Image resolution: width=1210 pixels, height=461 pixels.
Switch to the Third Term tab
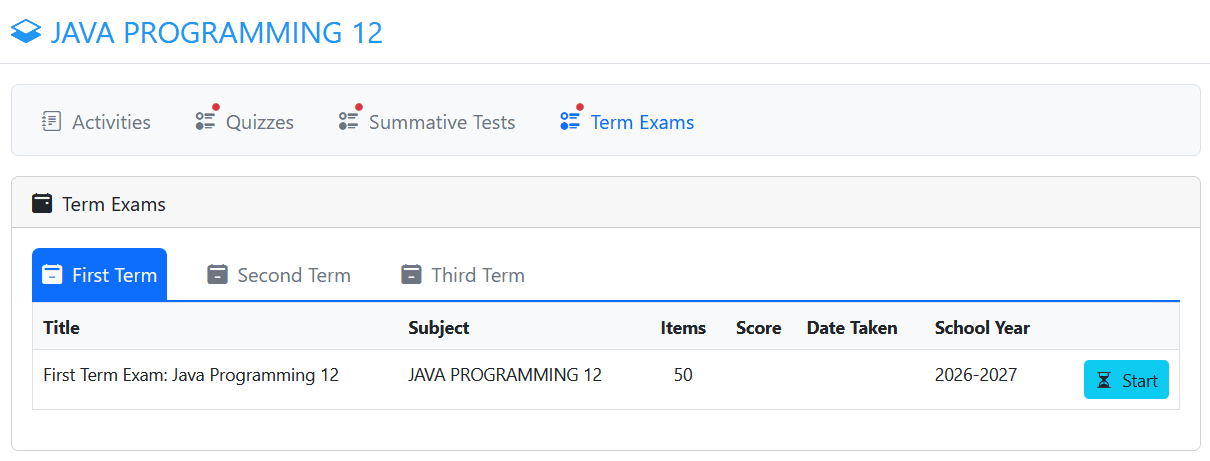(x=463, y=275)
